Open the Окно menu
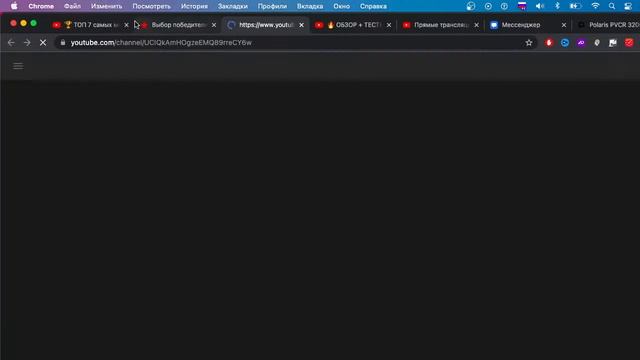640x360 pixels. coord(341,6)
